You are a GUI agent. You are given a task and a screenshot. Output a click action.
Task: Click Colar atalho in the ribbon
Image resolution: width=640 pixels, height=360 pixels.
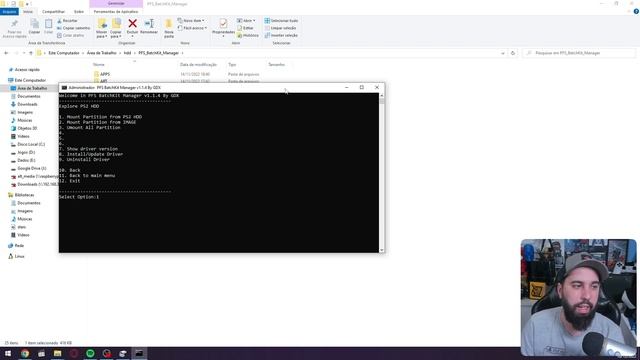point(71,35)
